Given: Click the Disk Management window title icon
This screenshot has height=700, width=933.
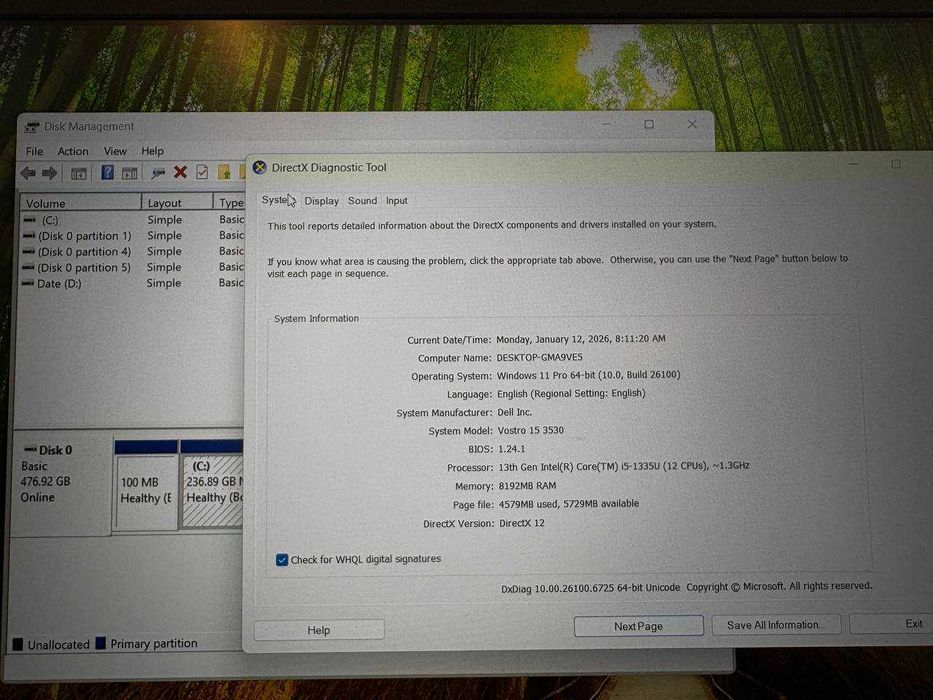Looking at the screenshot, I should tap(32, 127).
